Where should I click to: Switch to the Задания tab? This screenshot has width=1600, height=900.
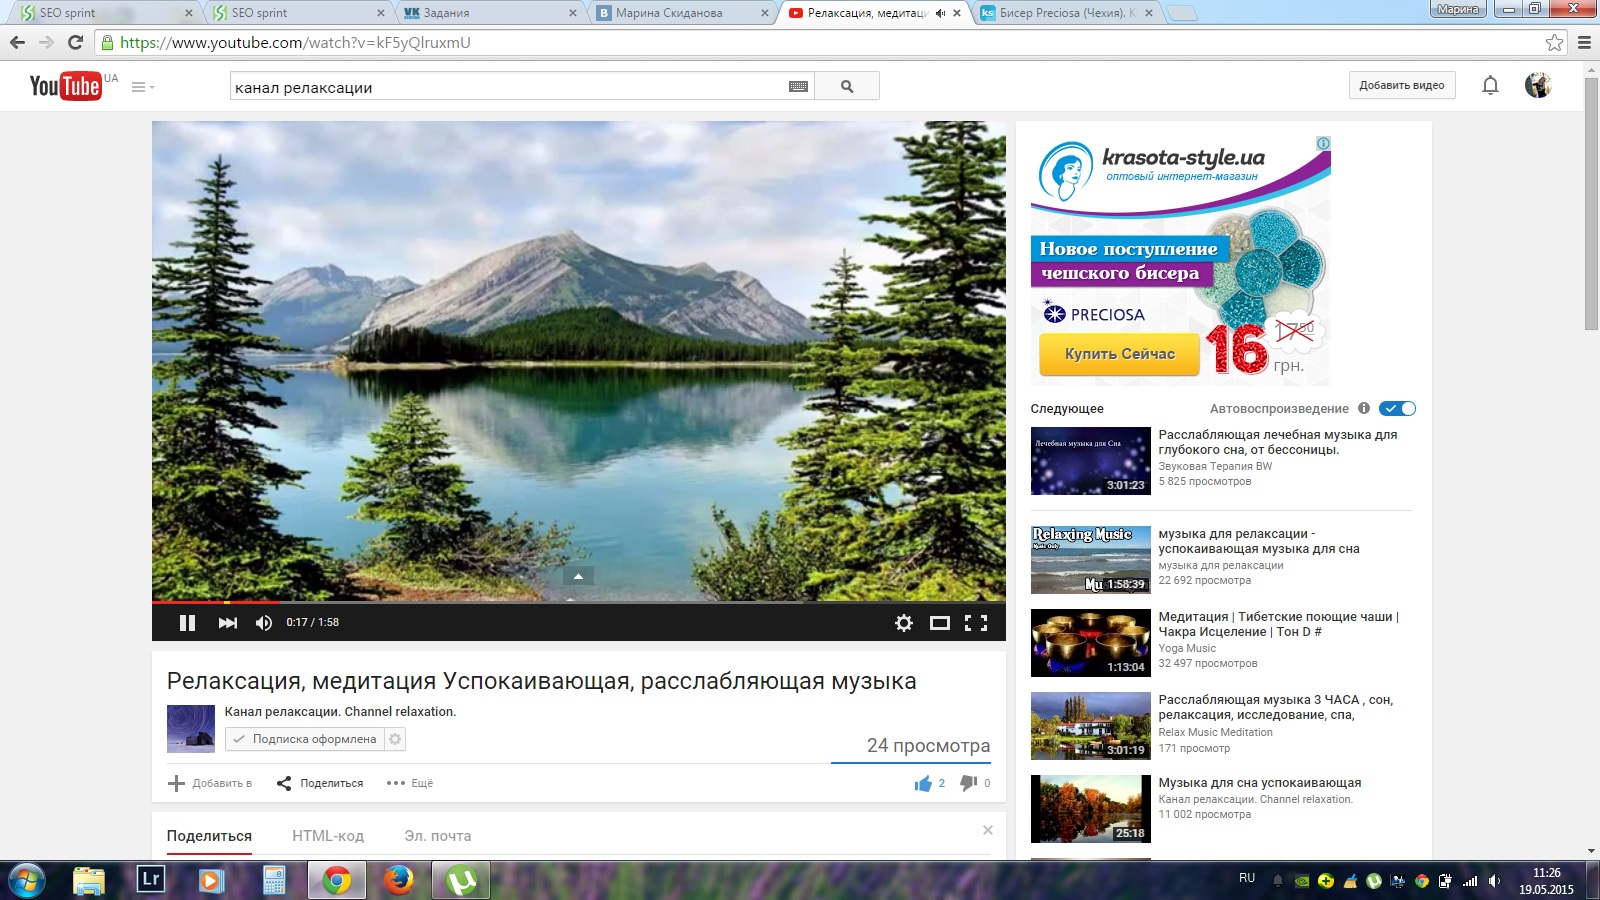pos(490,13)
